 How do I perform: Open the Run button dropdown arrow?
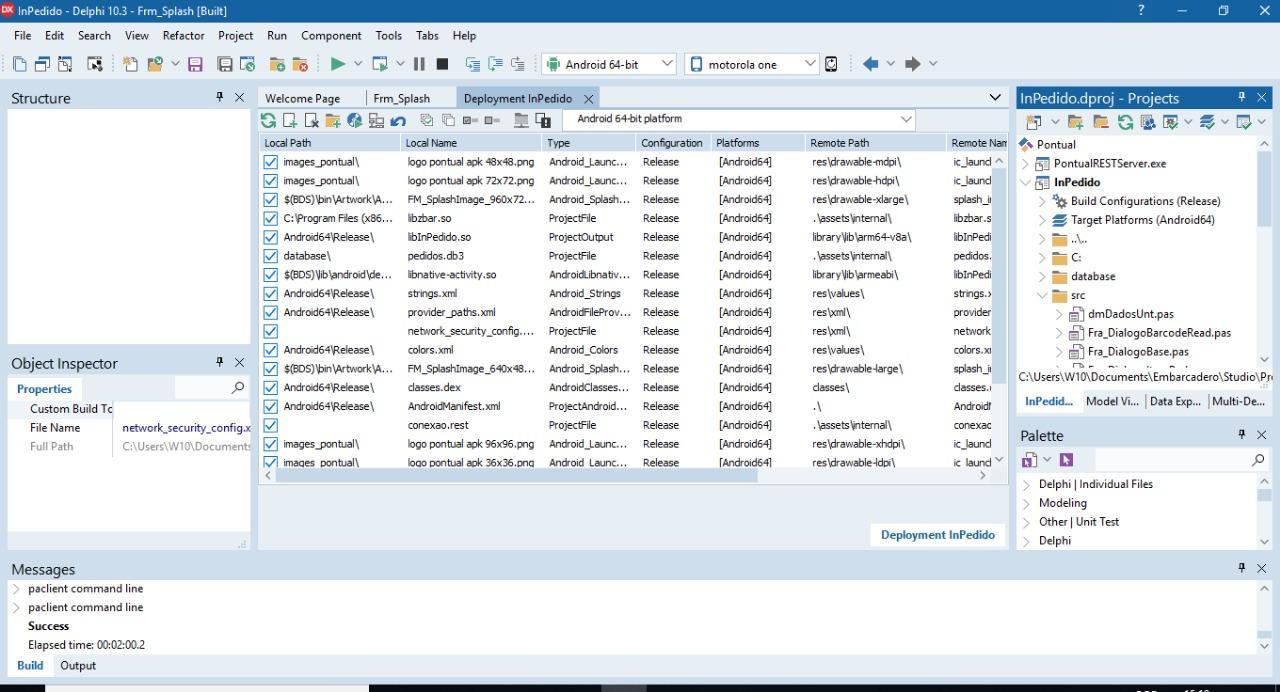click(358, 64)
